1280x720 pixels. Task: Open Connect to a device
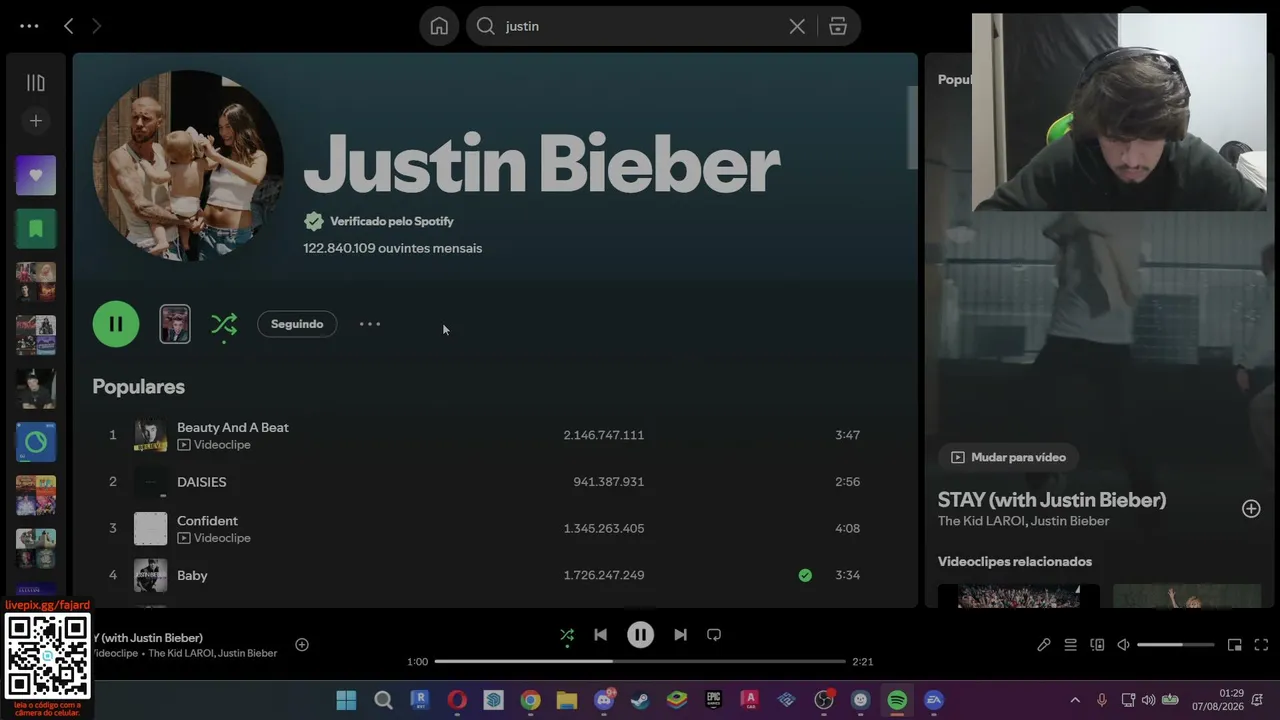click(x=1097, y=645)
